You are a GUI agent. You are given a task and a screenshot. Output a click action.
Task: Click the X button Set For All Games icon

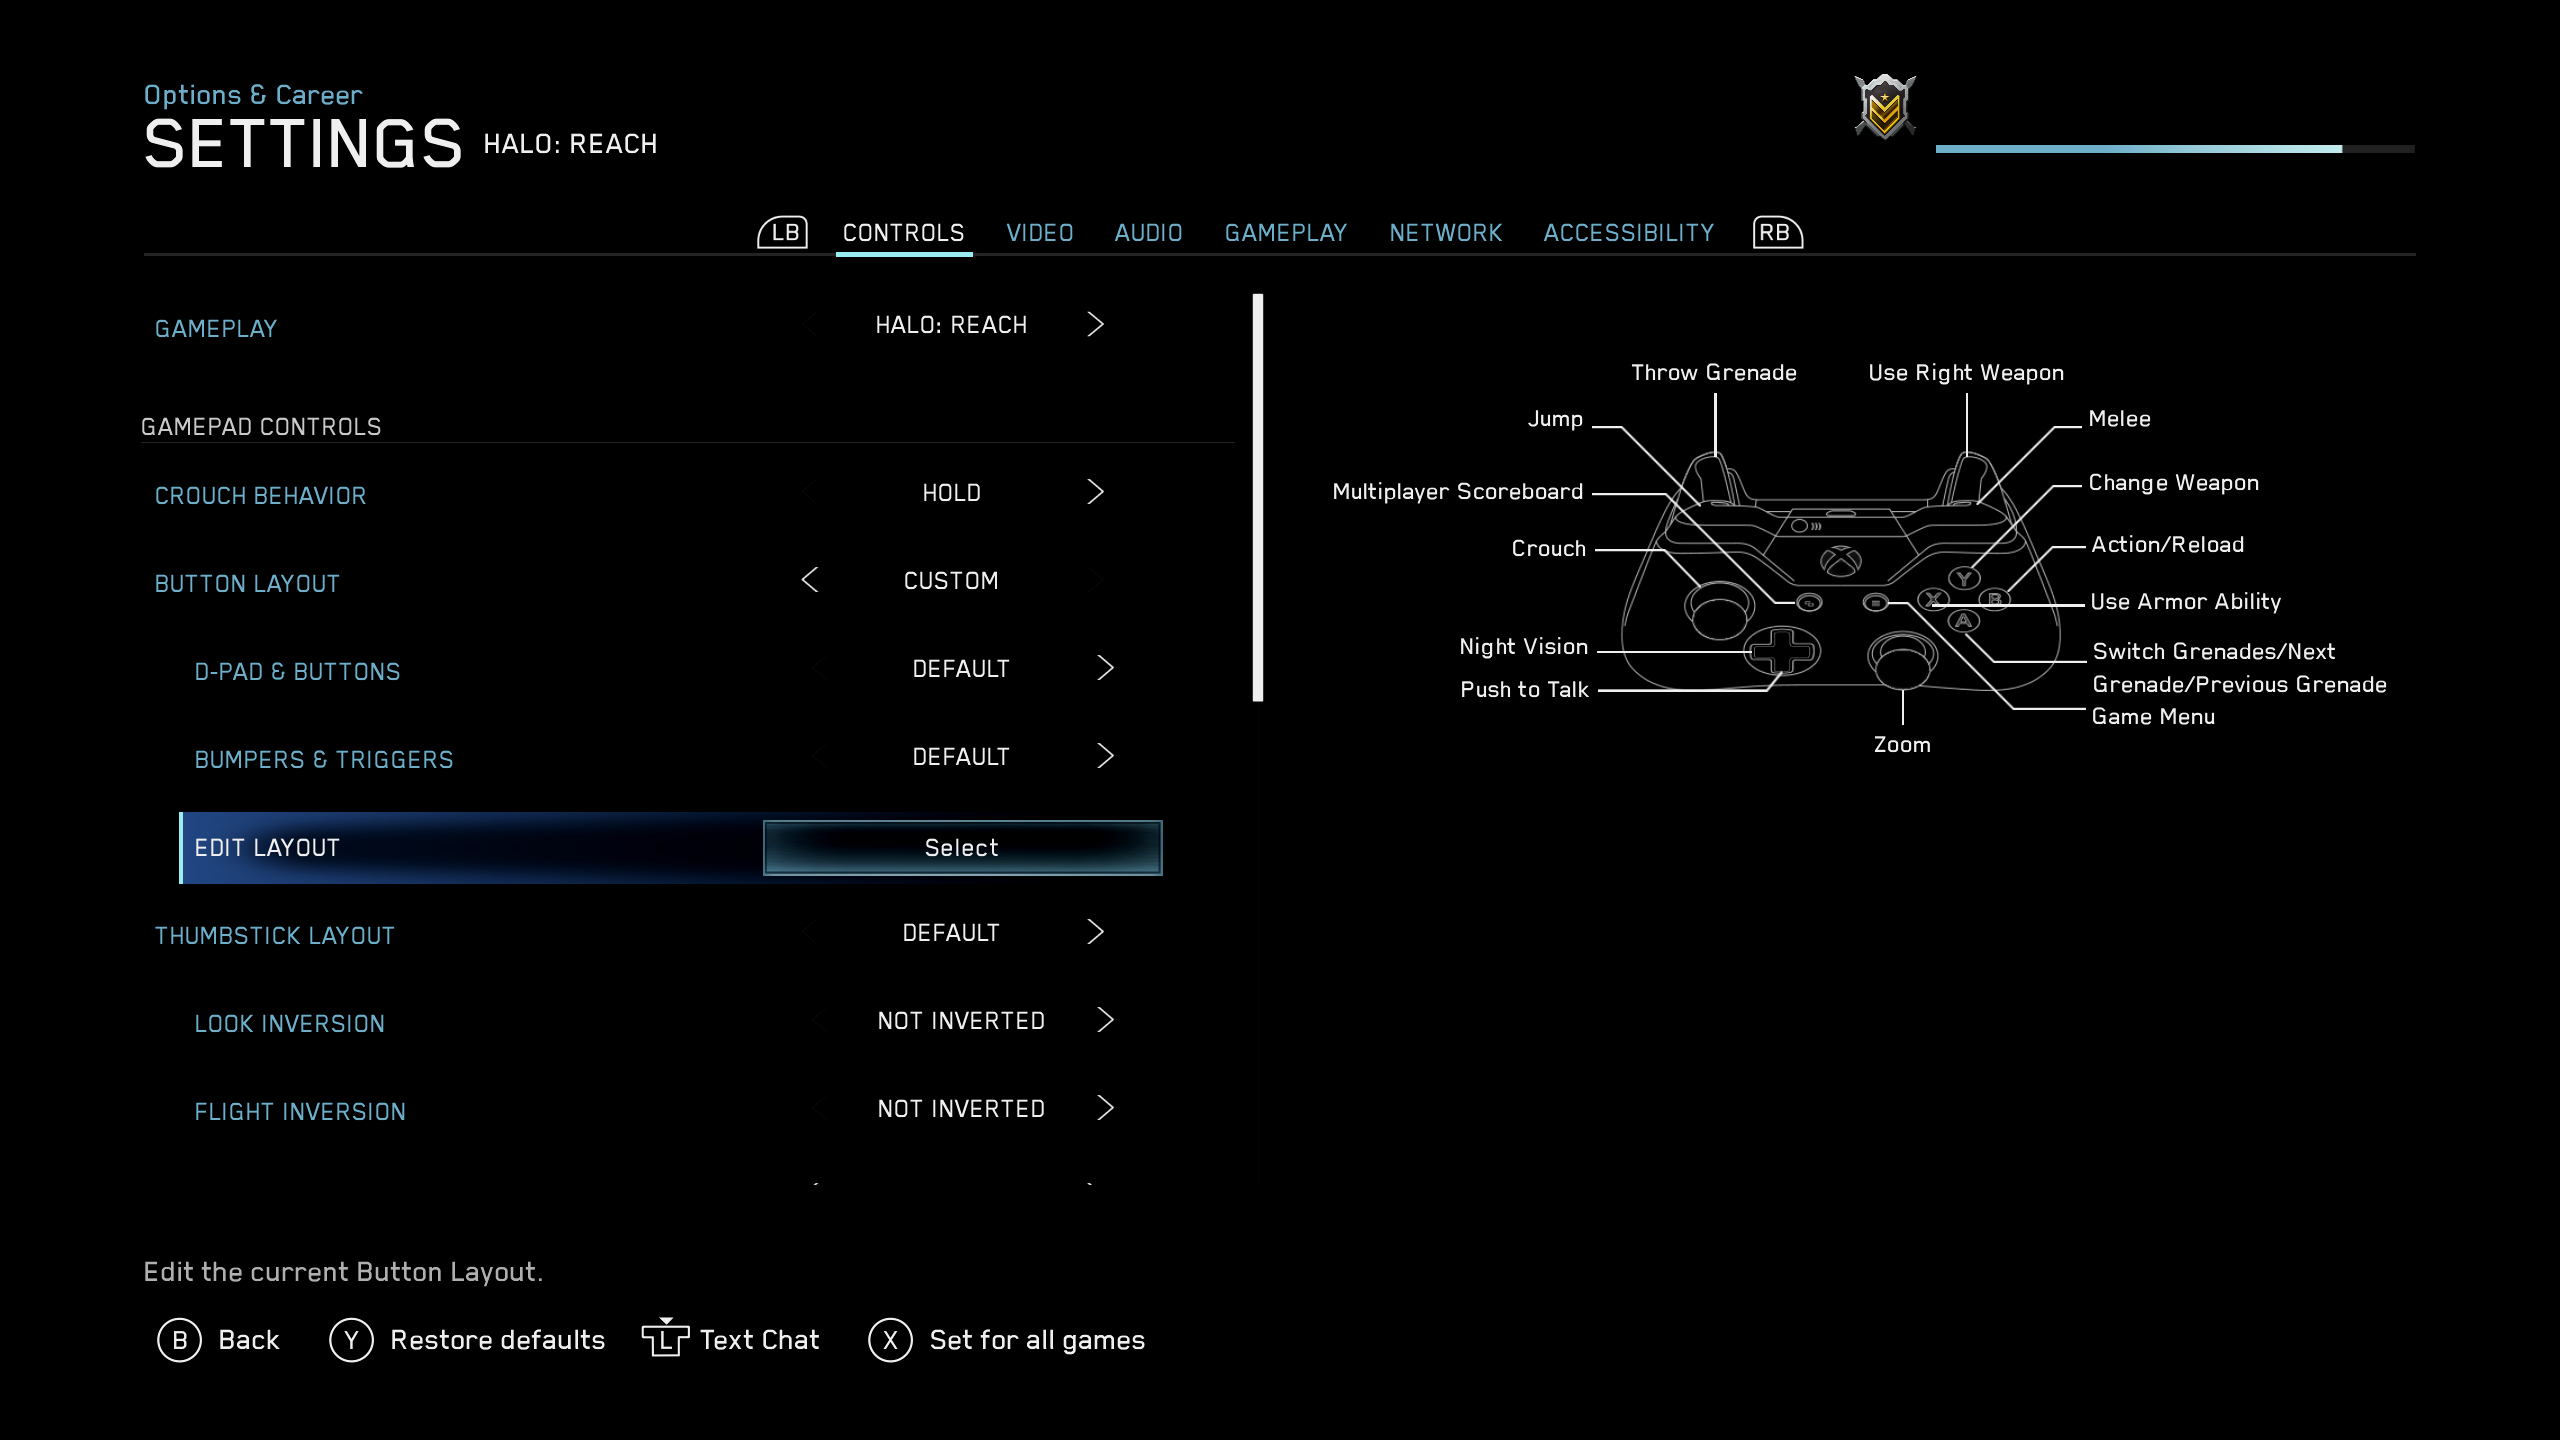(x=888, y=1340)
